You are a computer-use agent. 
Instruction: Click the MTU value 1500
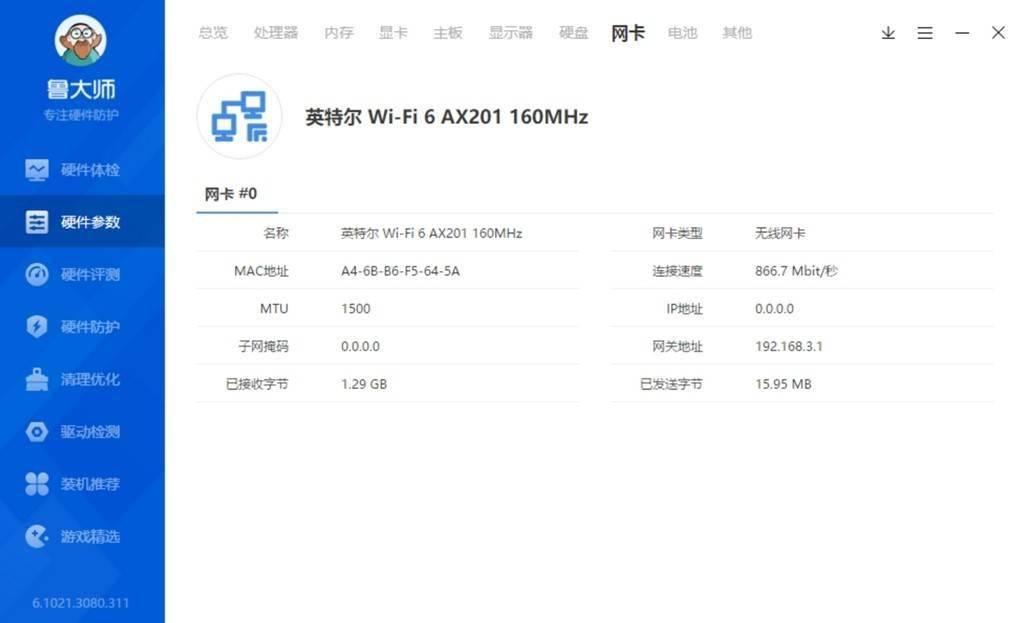(x=356, y=309)
